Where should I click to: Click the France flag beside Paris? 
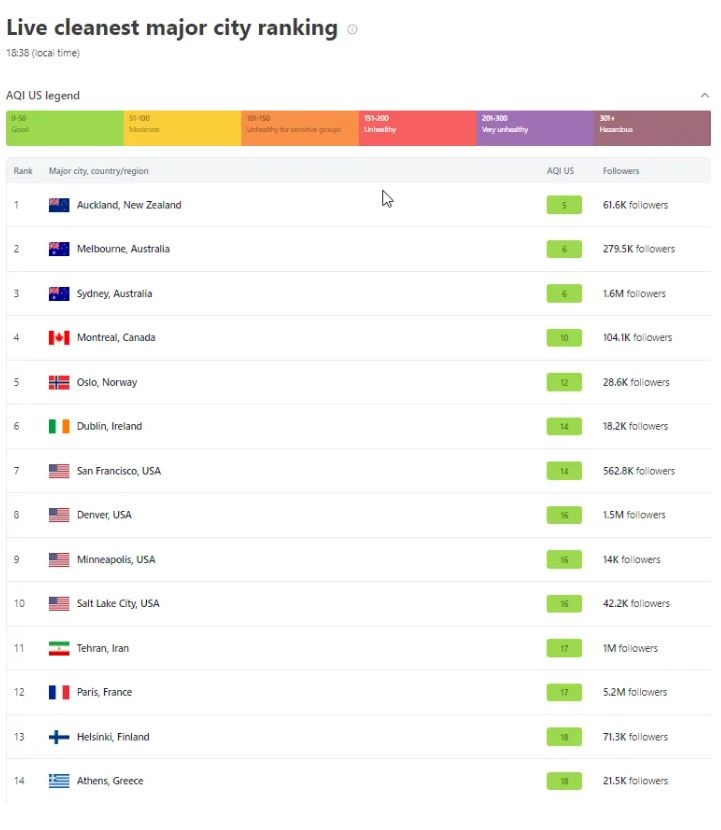59,692
